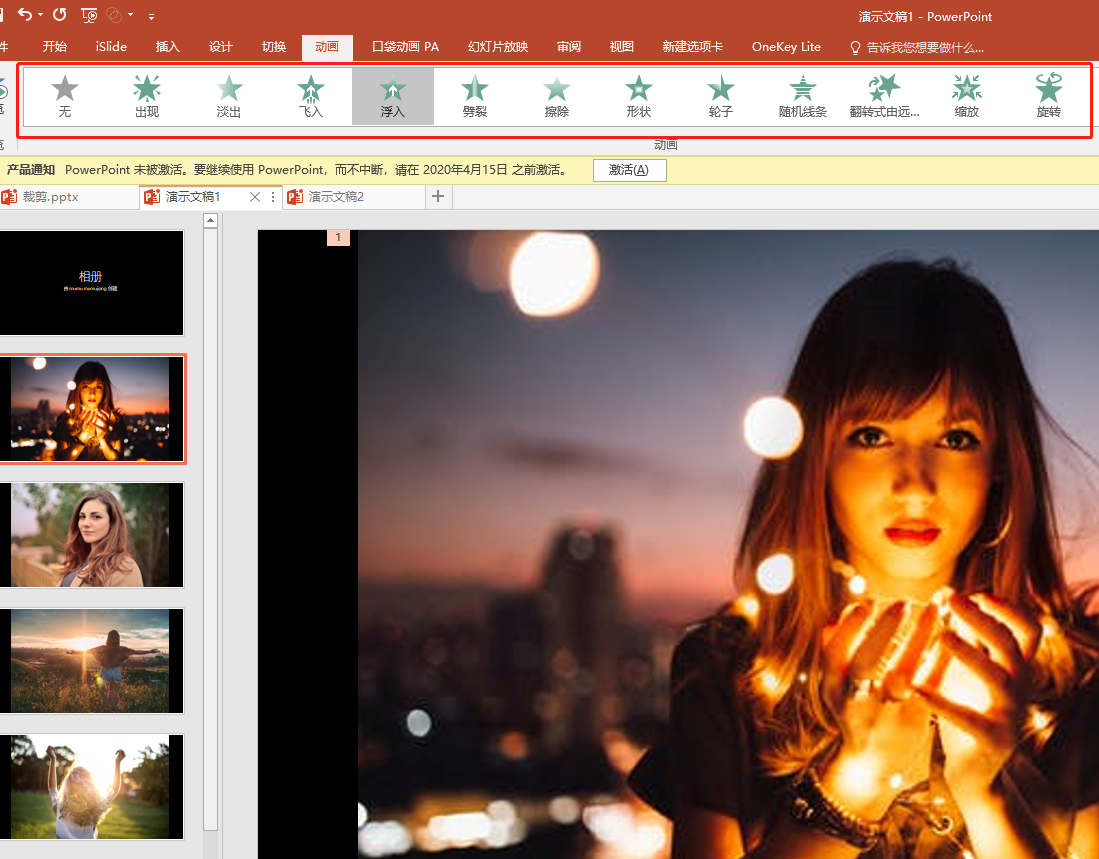Apply the 劈裂 (Split) animation effect
The width and height of the screenshot is (1099, 859).
click(475, 96)
